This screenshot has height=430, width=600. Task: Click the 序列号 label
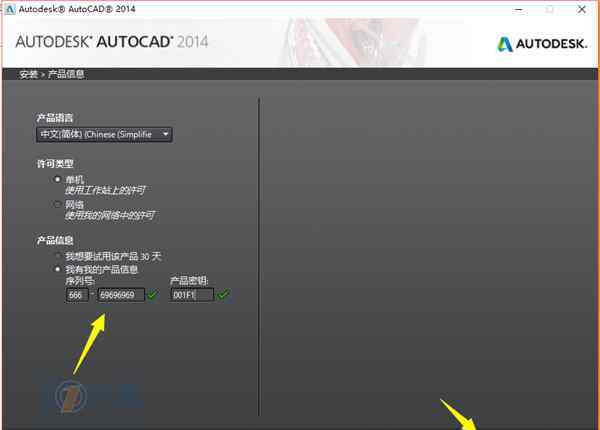[80, 281]
